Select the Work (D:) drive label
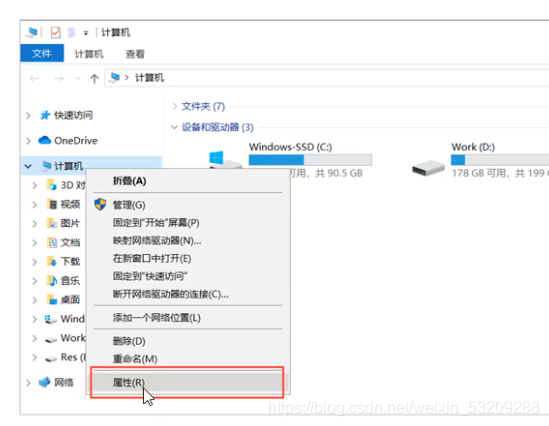549x426 pixels. (473, 147)
